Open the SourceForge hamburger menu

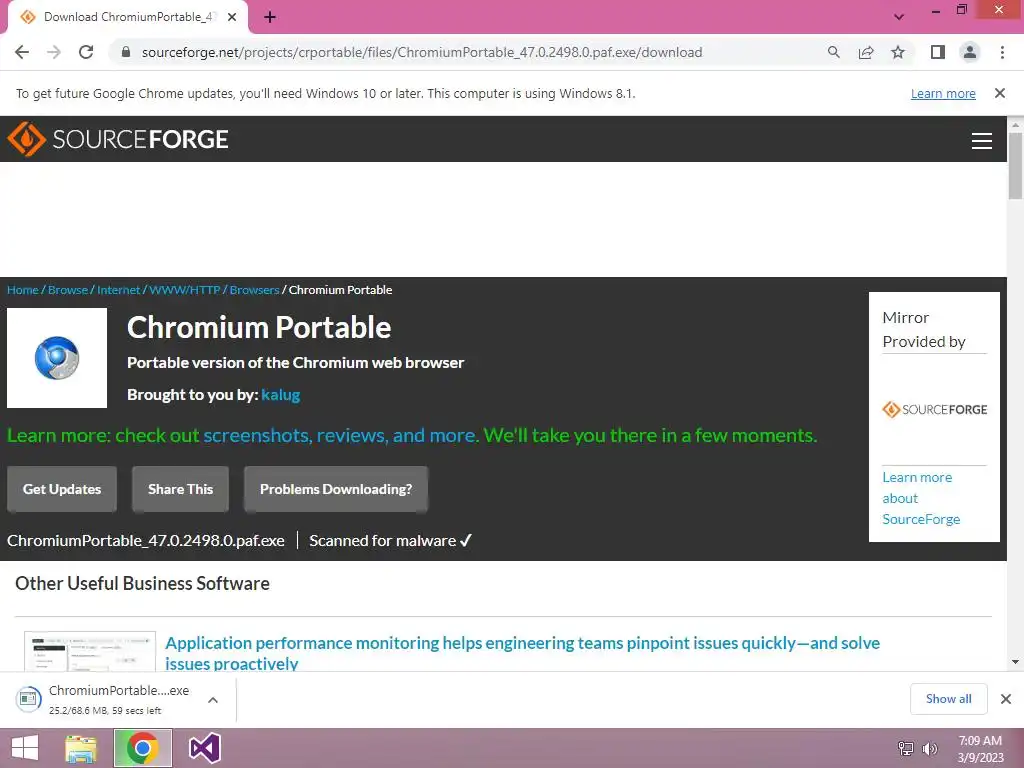982,140
